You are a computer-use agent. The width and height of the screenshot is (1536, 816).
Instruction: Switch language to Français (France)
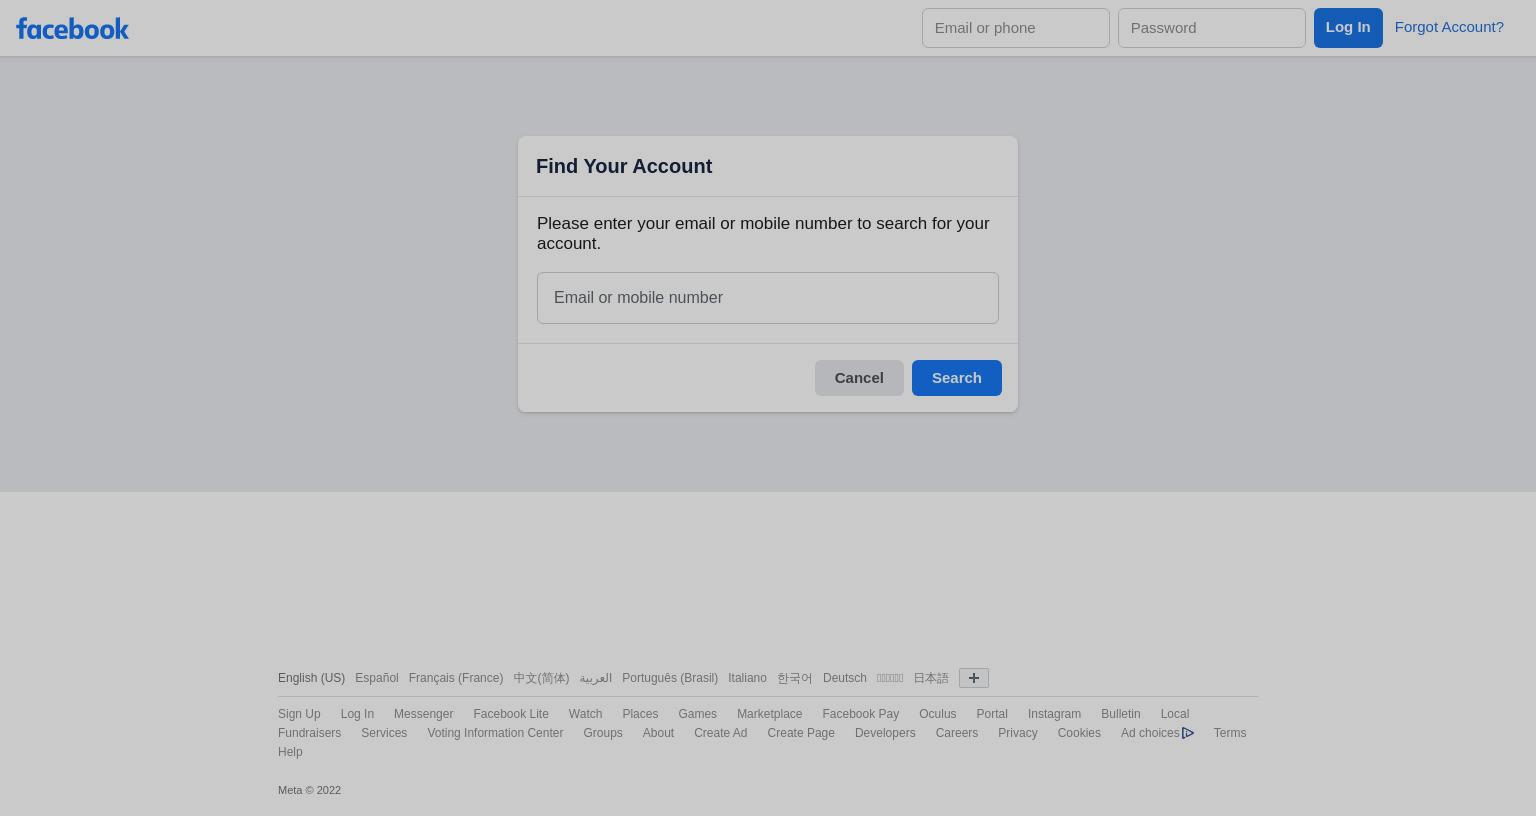456,678
